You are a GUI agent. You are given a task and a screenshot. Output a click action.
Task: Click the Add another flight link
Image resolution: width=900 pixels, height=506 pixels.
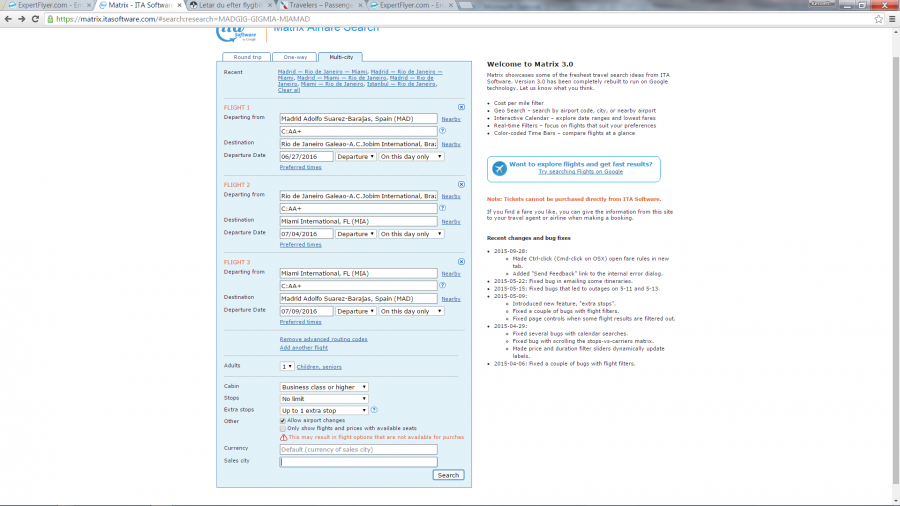[303, 347]
